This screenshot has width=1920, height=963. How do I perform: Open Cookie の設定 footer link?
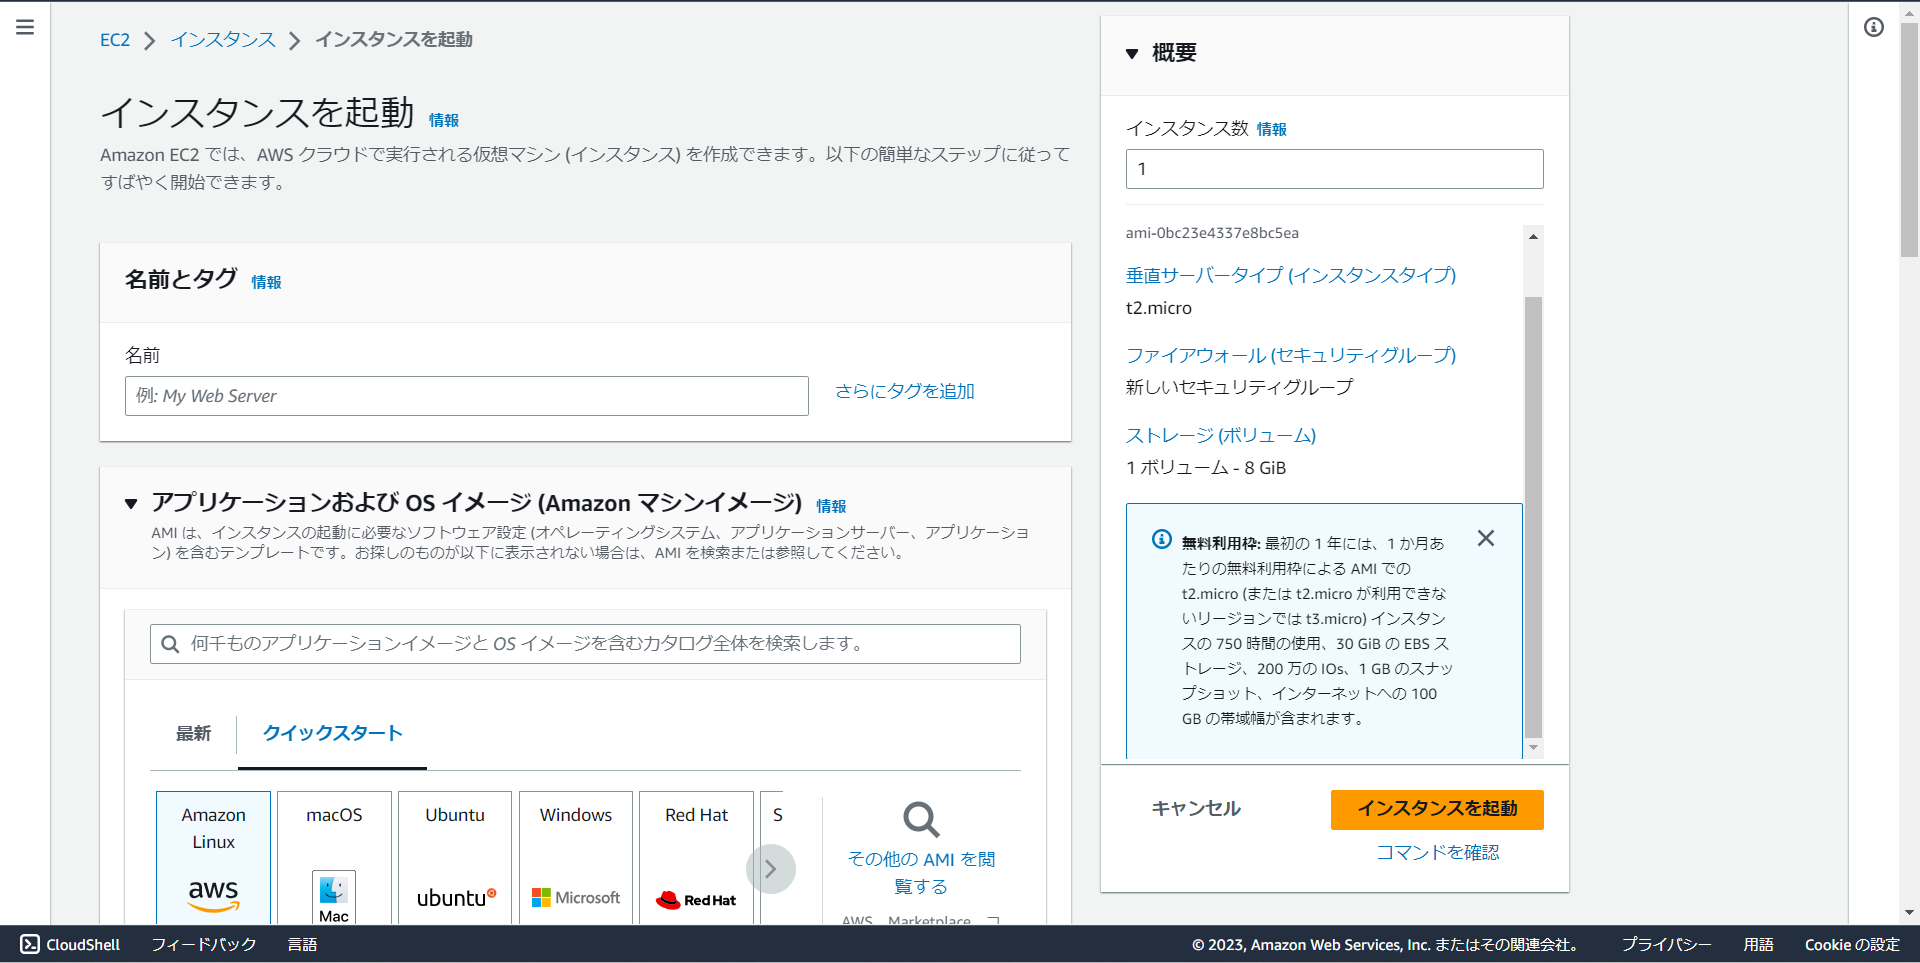pos(1852,945)
